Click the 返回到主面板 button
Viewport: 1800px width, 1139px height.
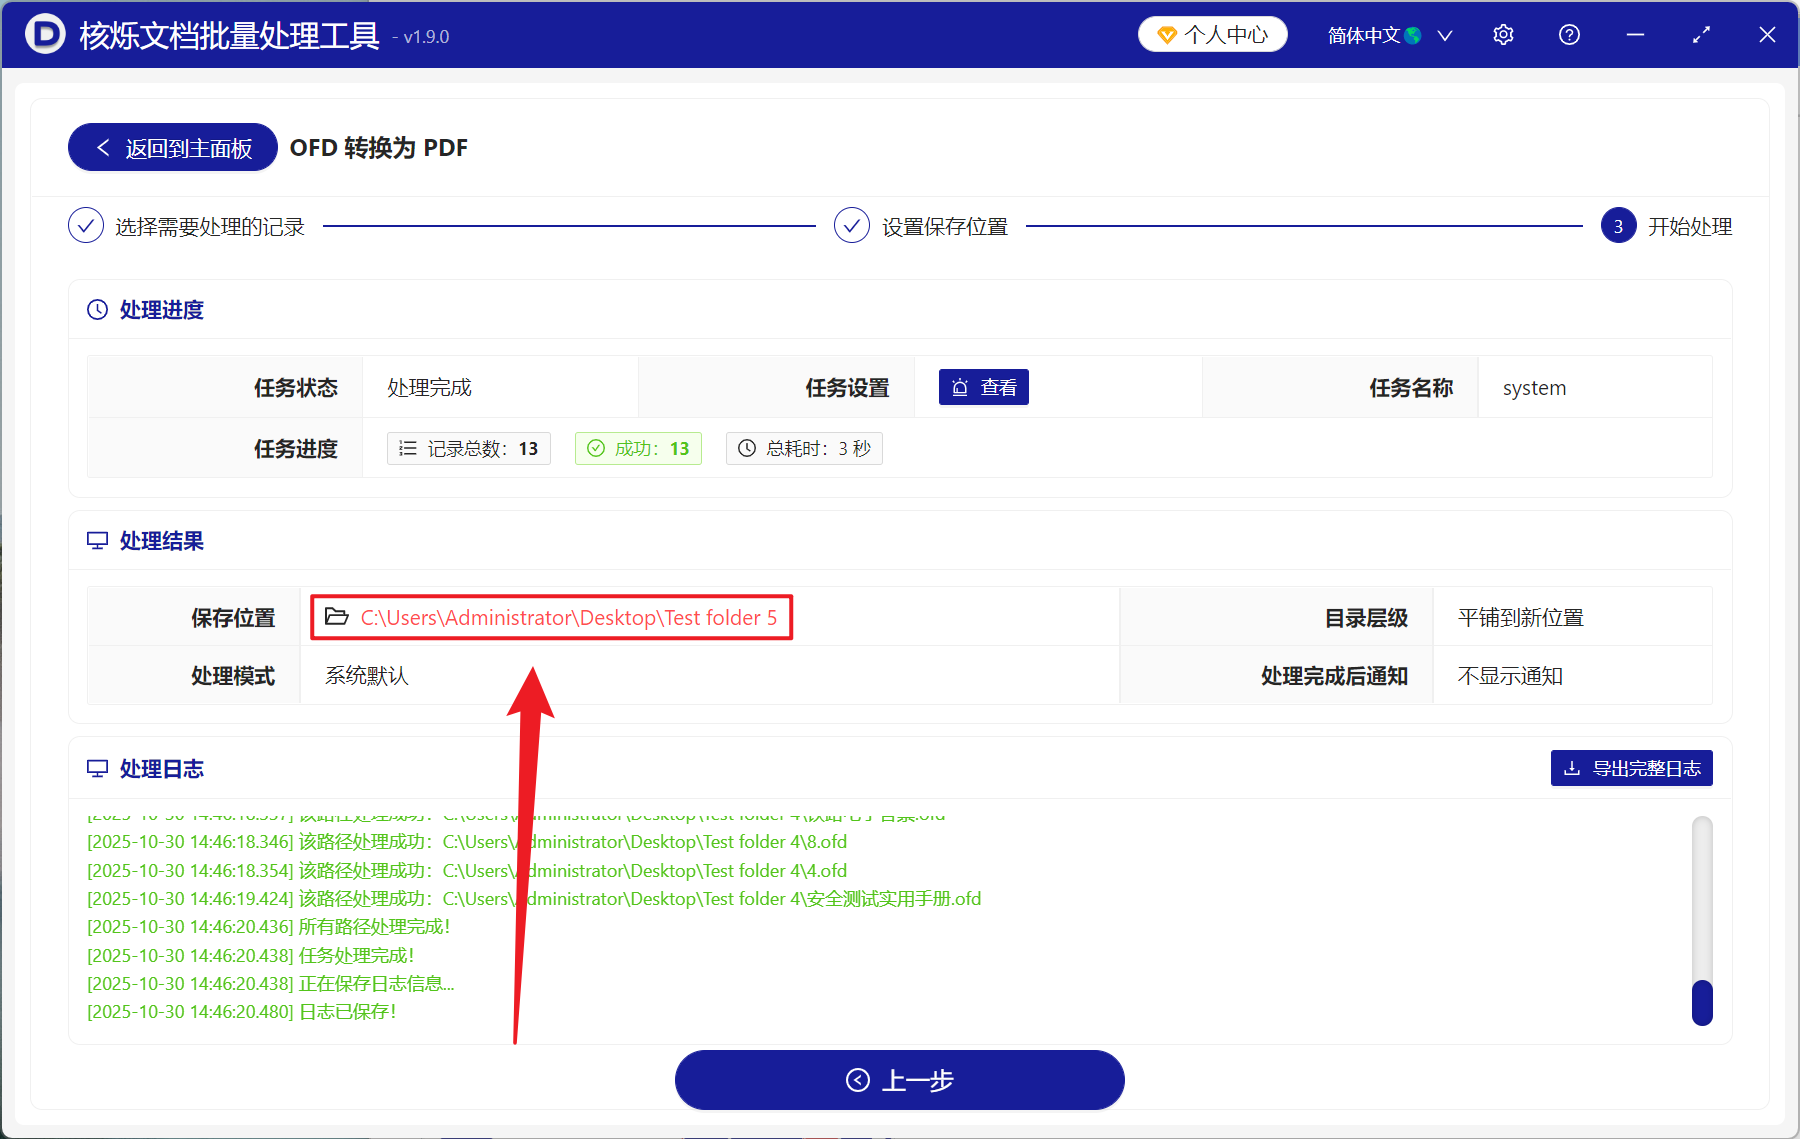171,147
